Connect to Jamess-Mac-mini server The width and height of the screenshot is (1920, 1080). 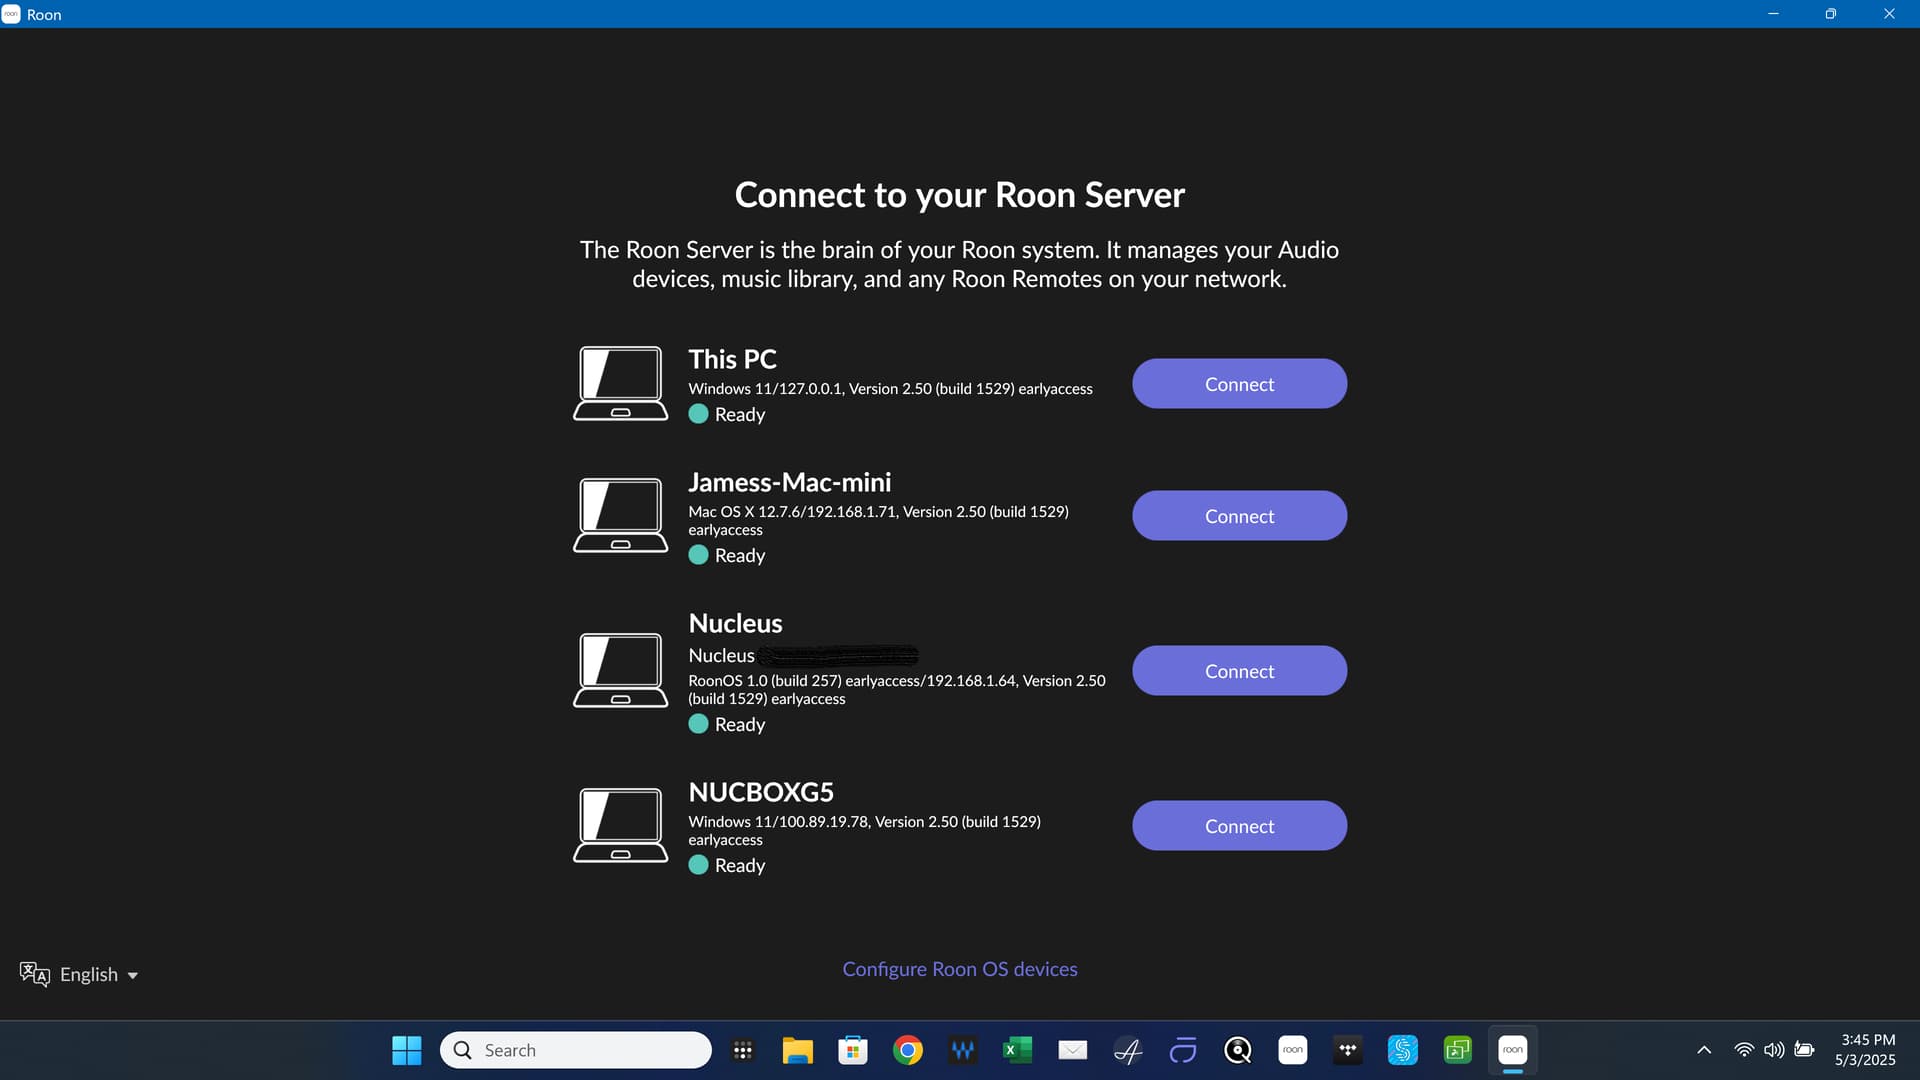(x=1239, y=516)
